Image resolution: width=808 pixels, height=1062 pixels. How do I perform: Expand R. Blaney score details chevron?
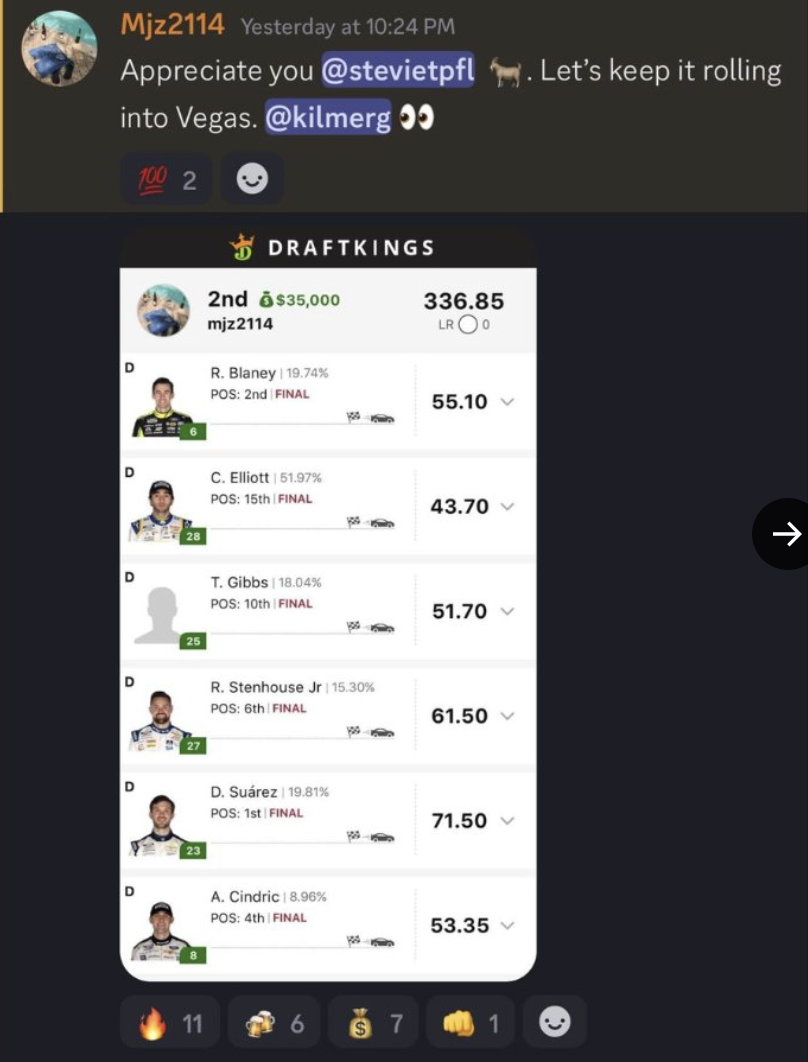tap(507, 402)
